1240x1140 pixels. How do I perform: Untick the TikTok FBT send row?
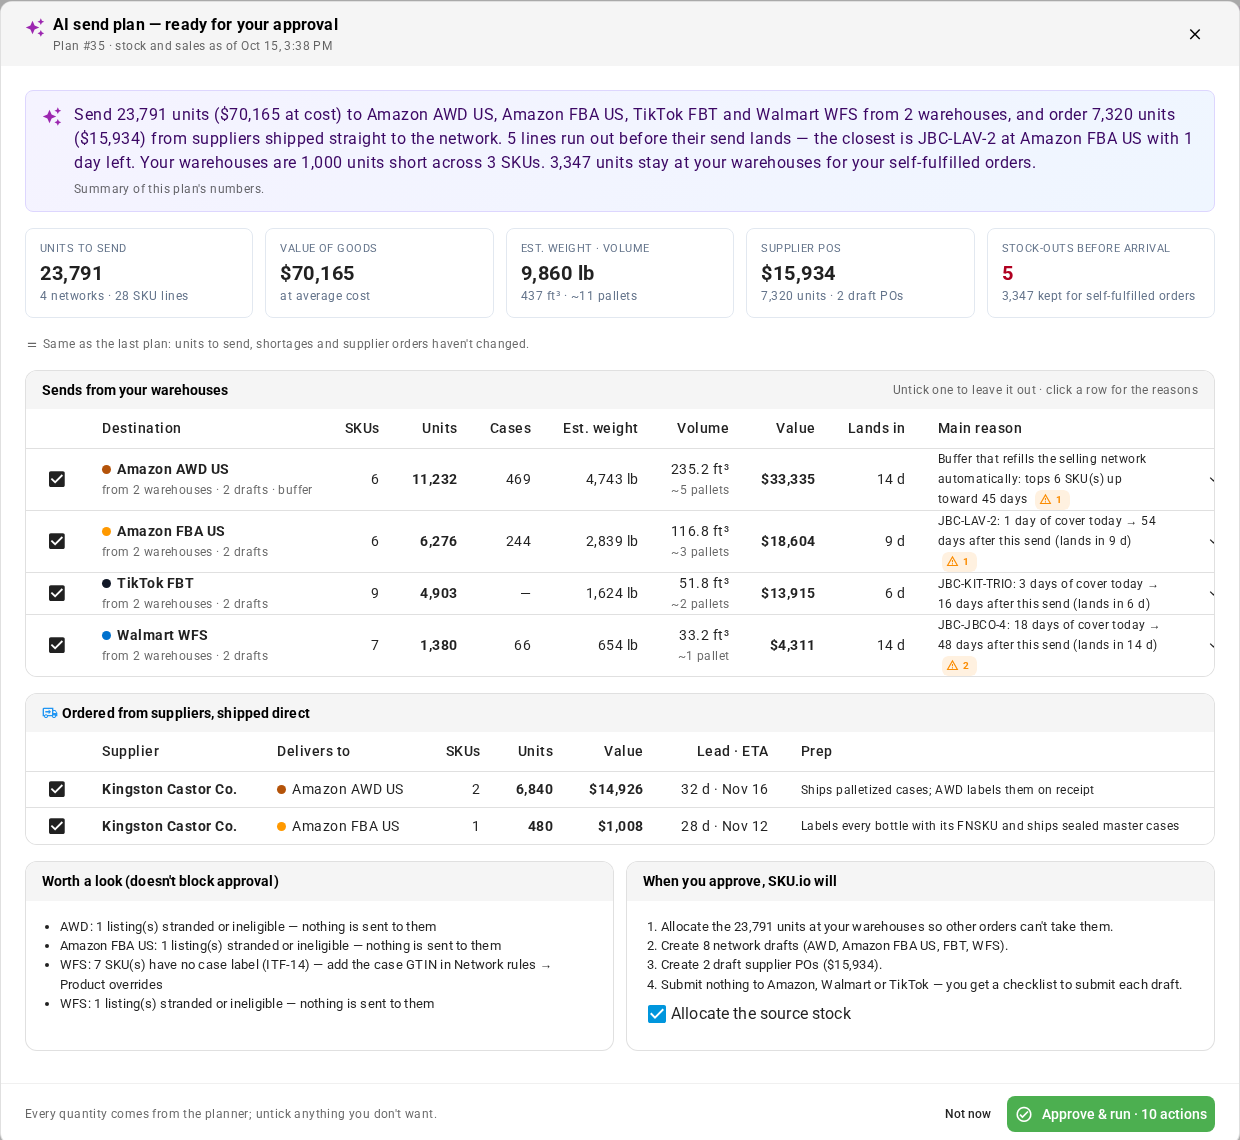pyautogui.click(x=57, y=593)
